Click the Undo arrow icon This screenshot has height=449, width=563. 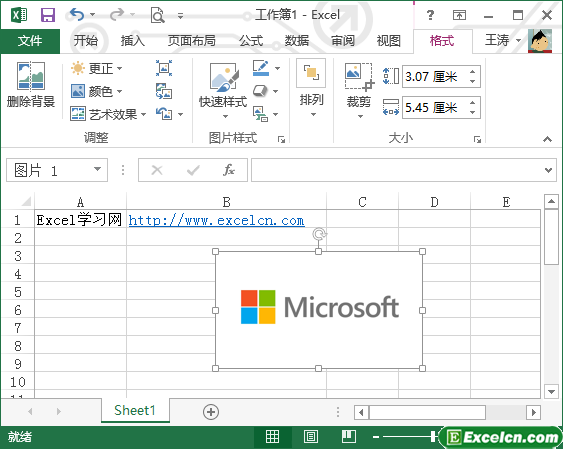coord(76,15)
